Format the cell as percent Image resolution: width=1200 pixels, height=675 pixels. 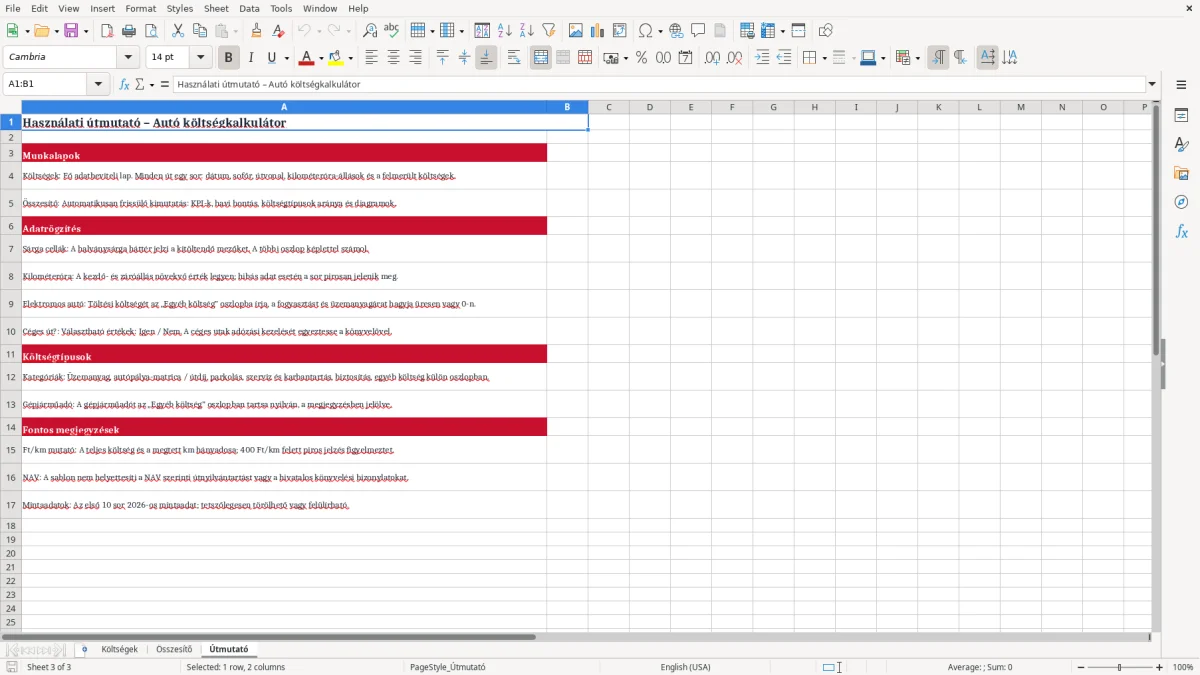coord(641,58)
